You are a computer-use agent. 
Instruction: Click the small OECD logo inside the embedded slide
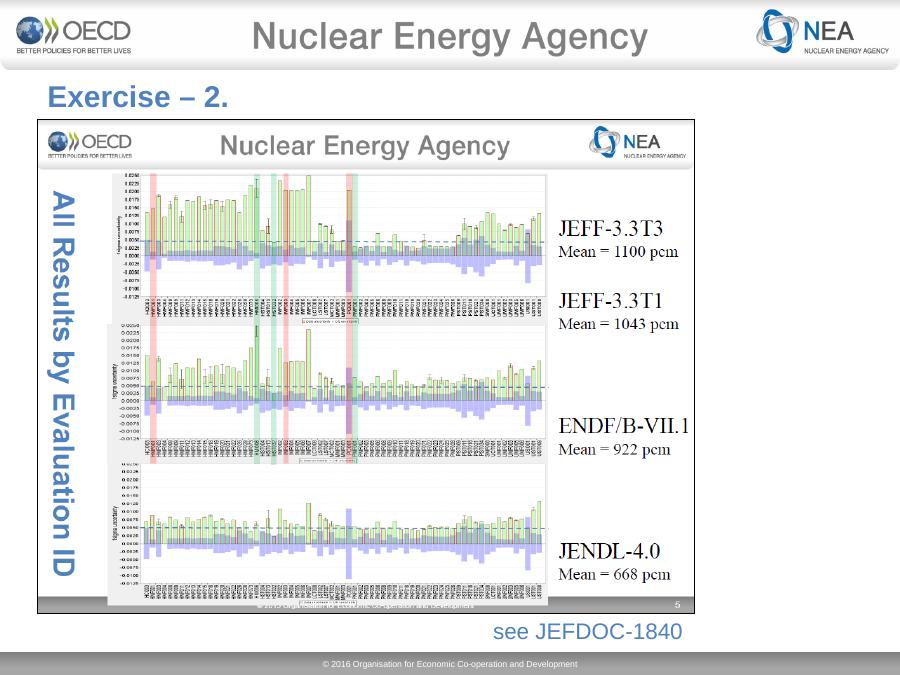coord(90,144)
